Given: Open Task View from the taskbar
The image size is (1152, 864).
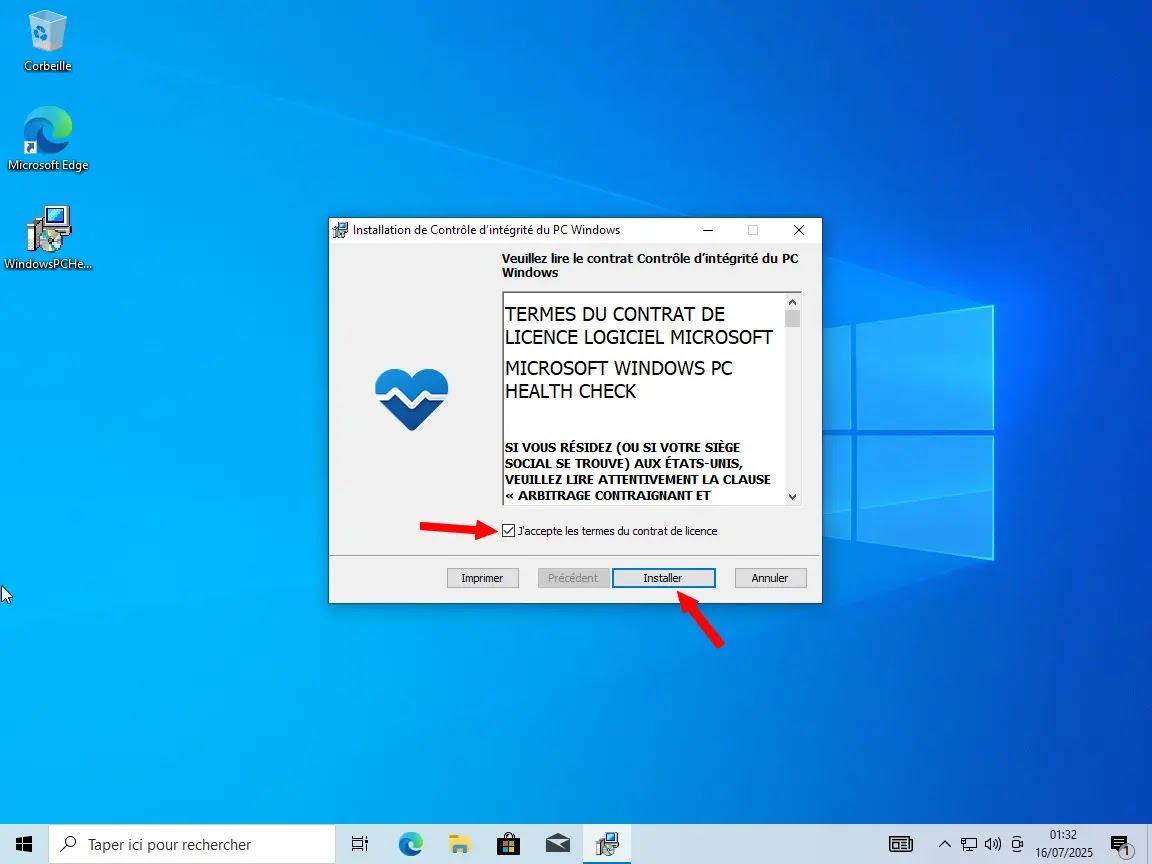Looking at the screenshot, I should 359,844.
